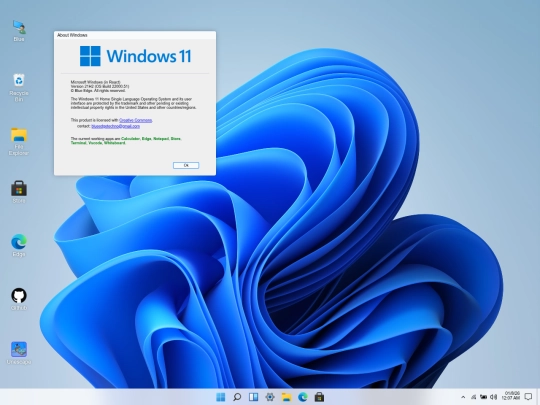Viewport: 540px width, 405px height.
Task: Click OK in About Windows dialog
Action: [186, 165]
